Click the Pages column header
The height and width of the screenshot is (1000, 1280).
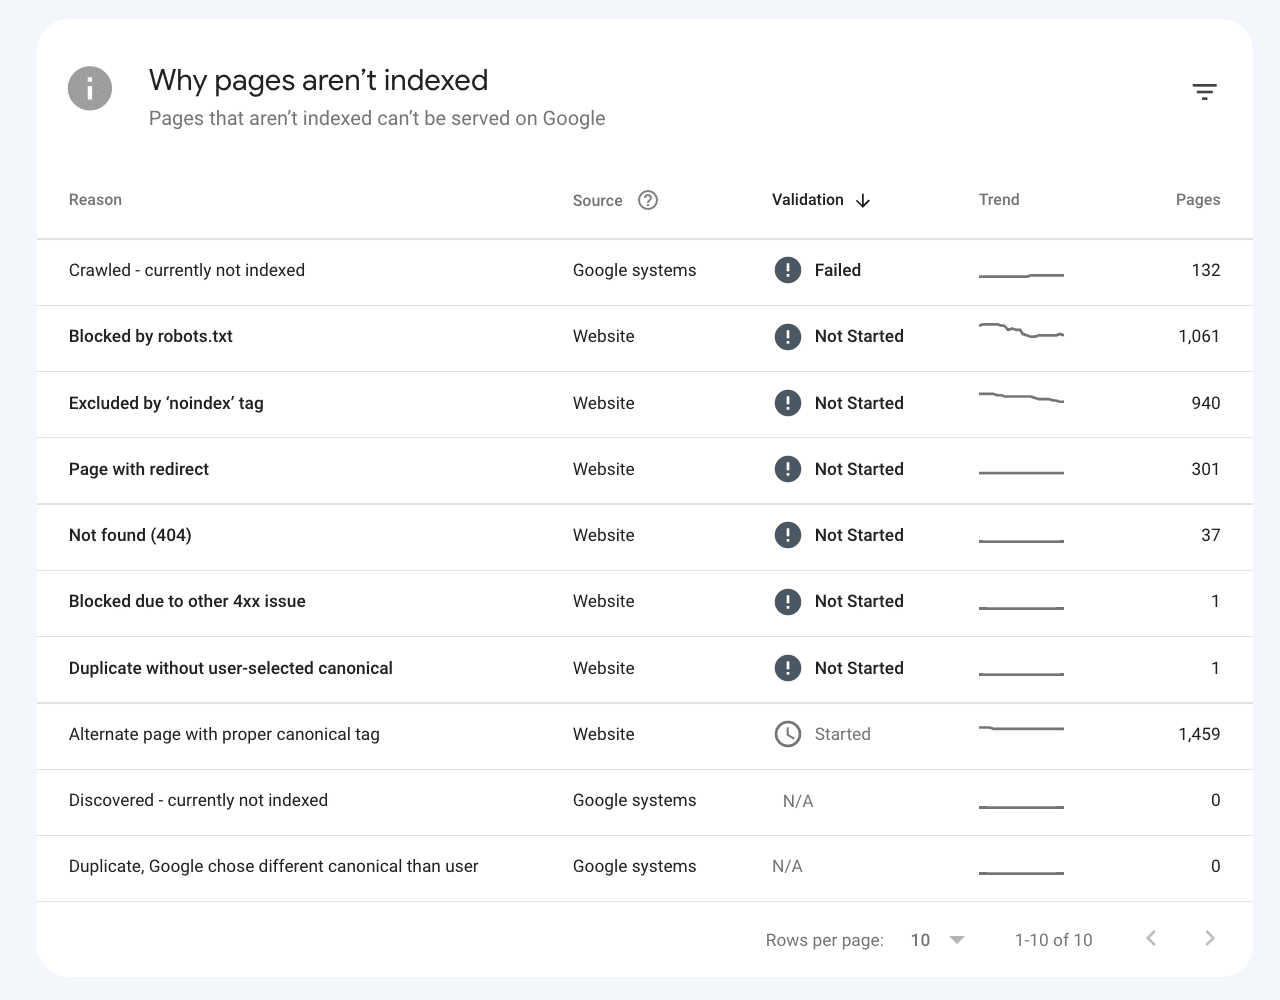(1198, 200)
